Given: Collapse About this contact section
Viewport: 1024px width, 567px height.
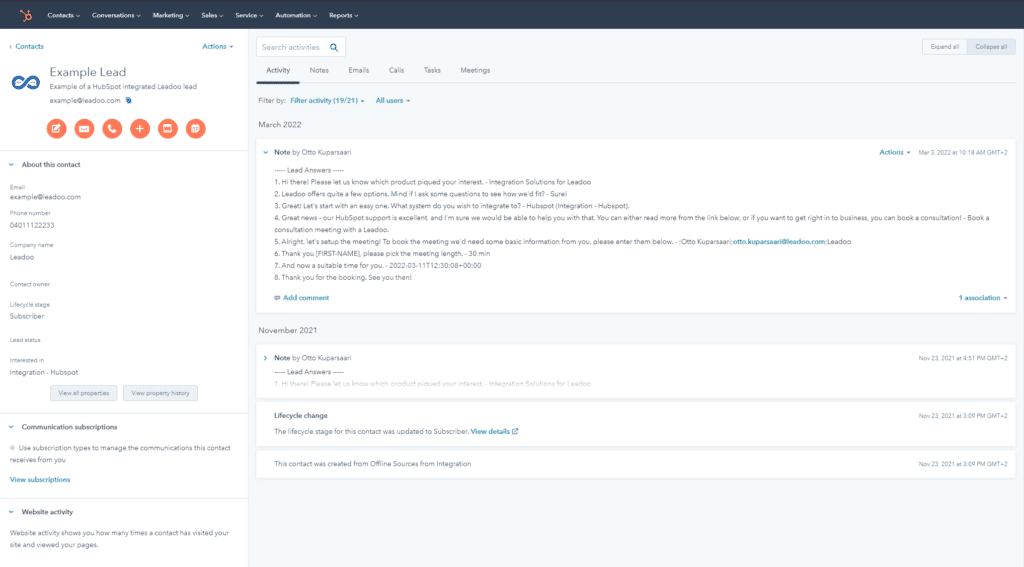Looking at the screenshot, I should point(11,165).
